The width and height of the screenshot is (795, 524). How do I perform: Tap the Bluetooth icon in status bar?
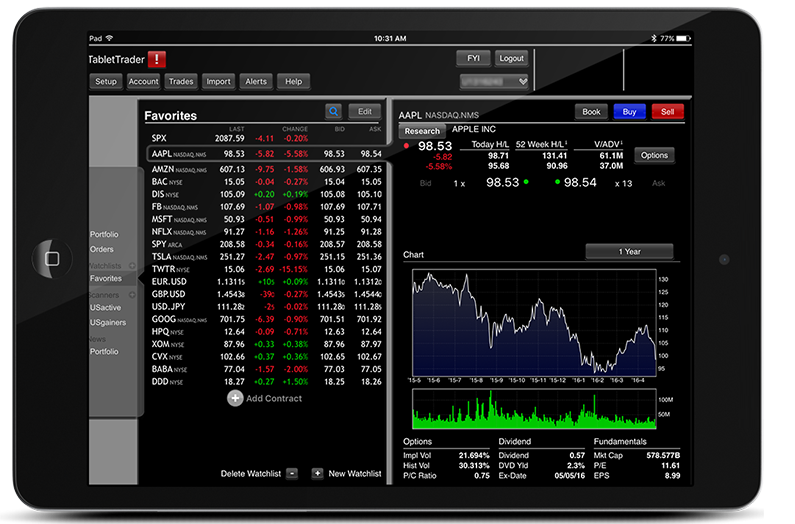[x=654, y=39]
